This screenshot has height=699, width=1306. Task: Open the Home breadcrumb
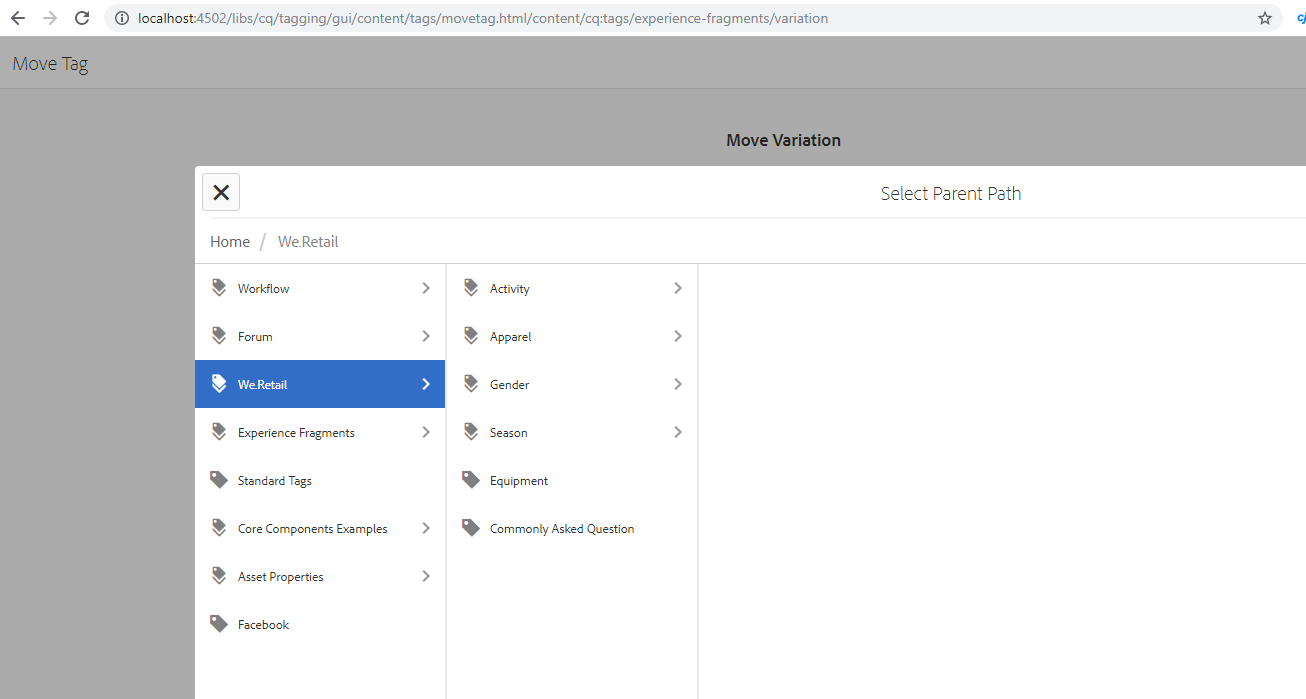229,241
